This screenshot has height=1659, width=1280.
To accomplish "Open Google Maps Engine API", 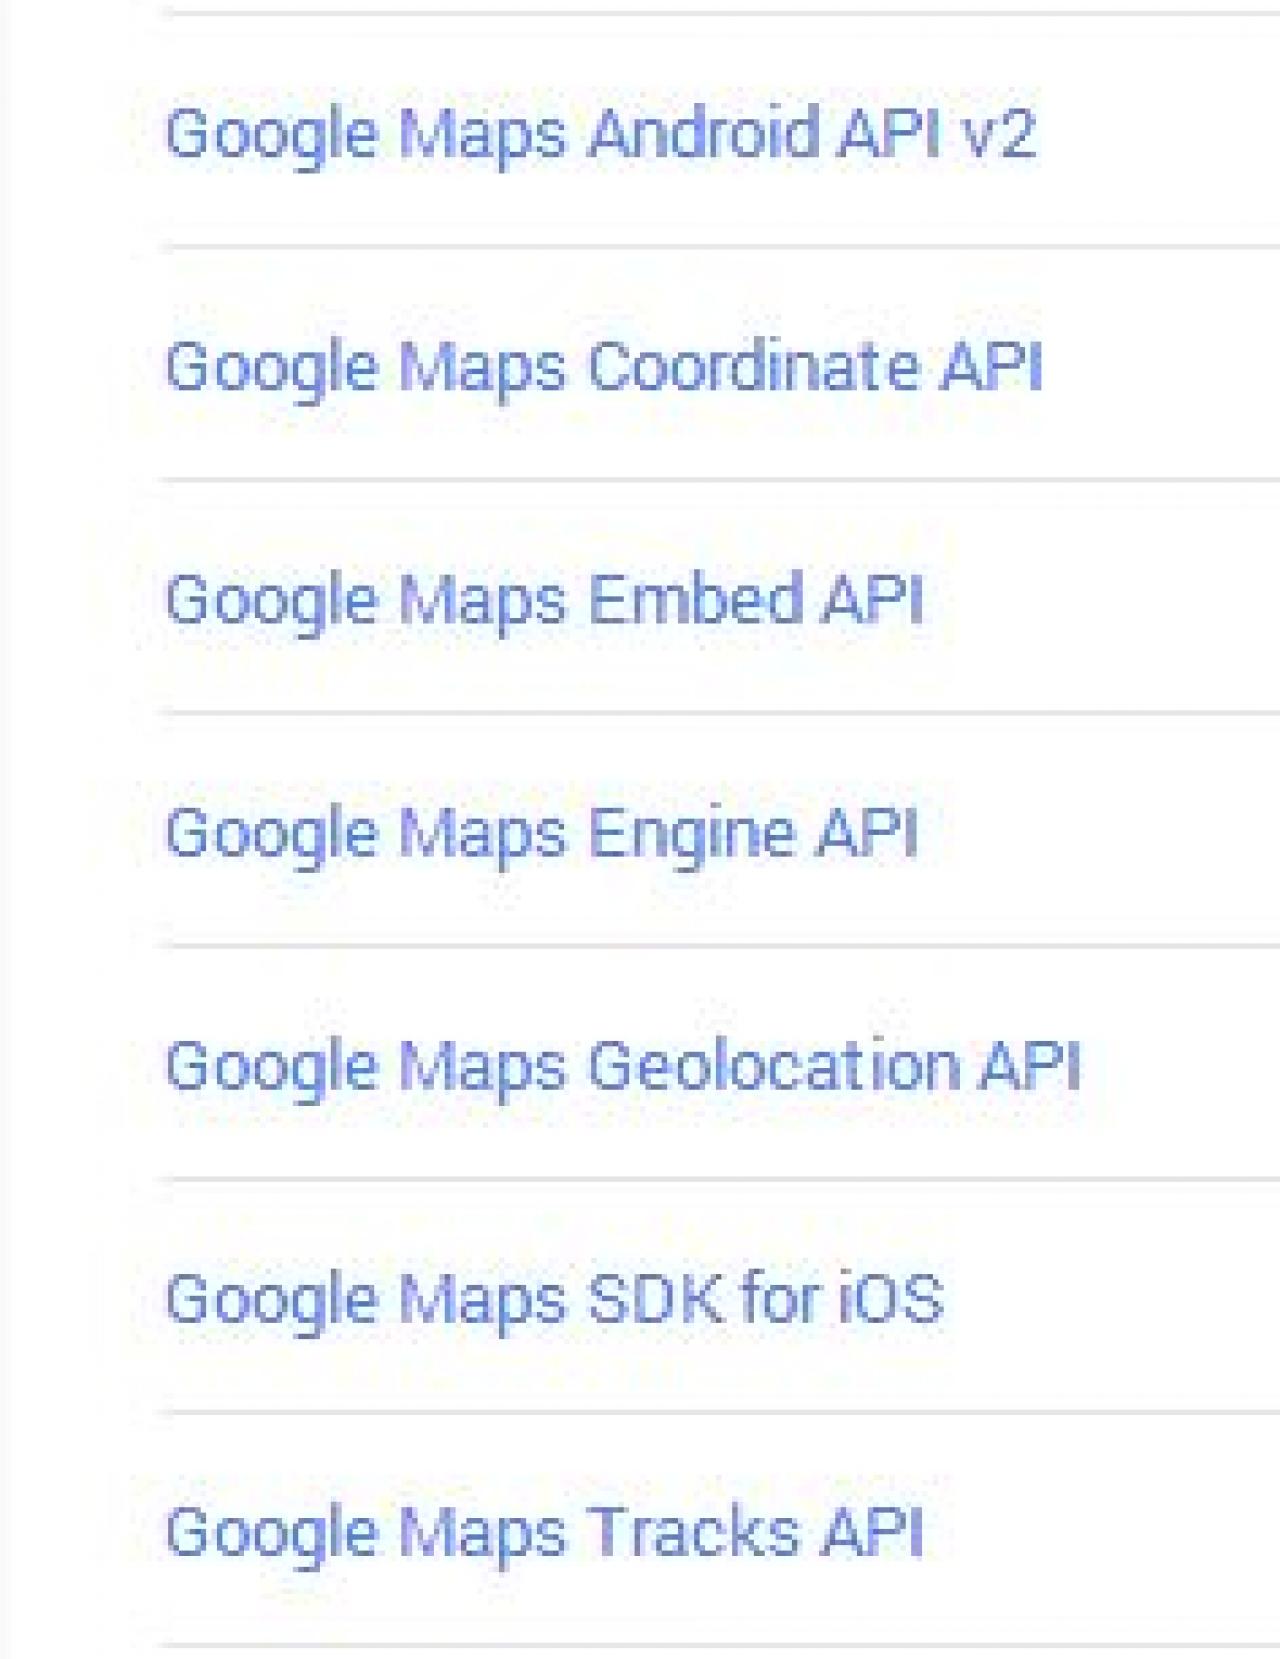I will click(541, 833).
